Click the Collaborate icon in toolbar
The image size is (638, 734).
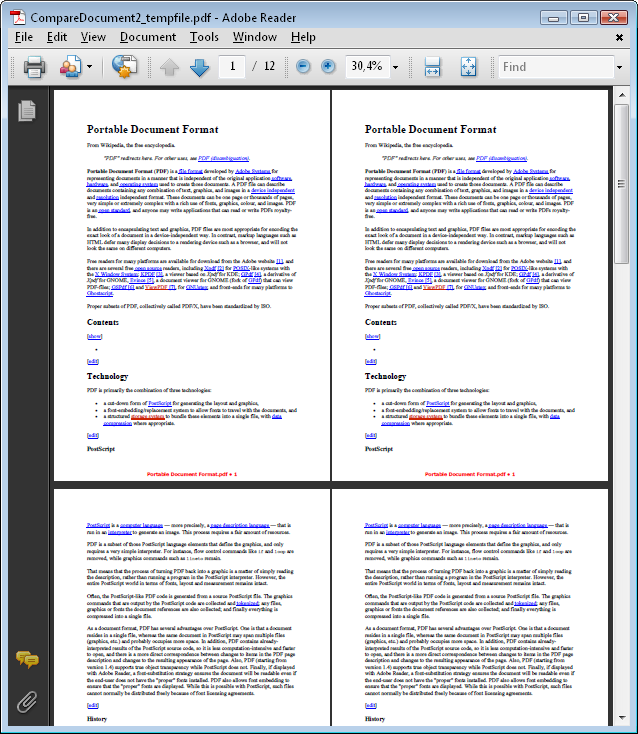[71, 67]
